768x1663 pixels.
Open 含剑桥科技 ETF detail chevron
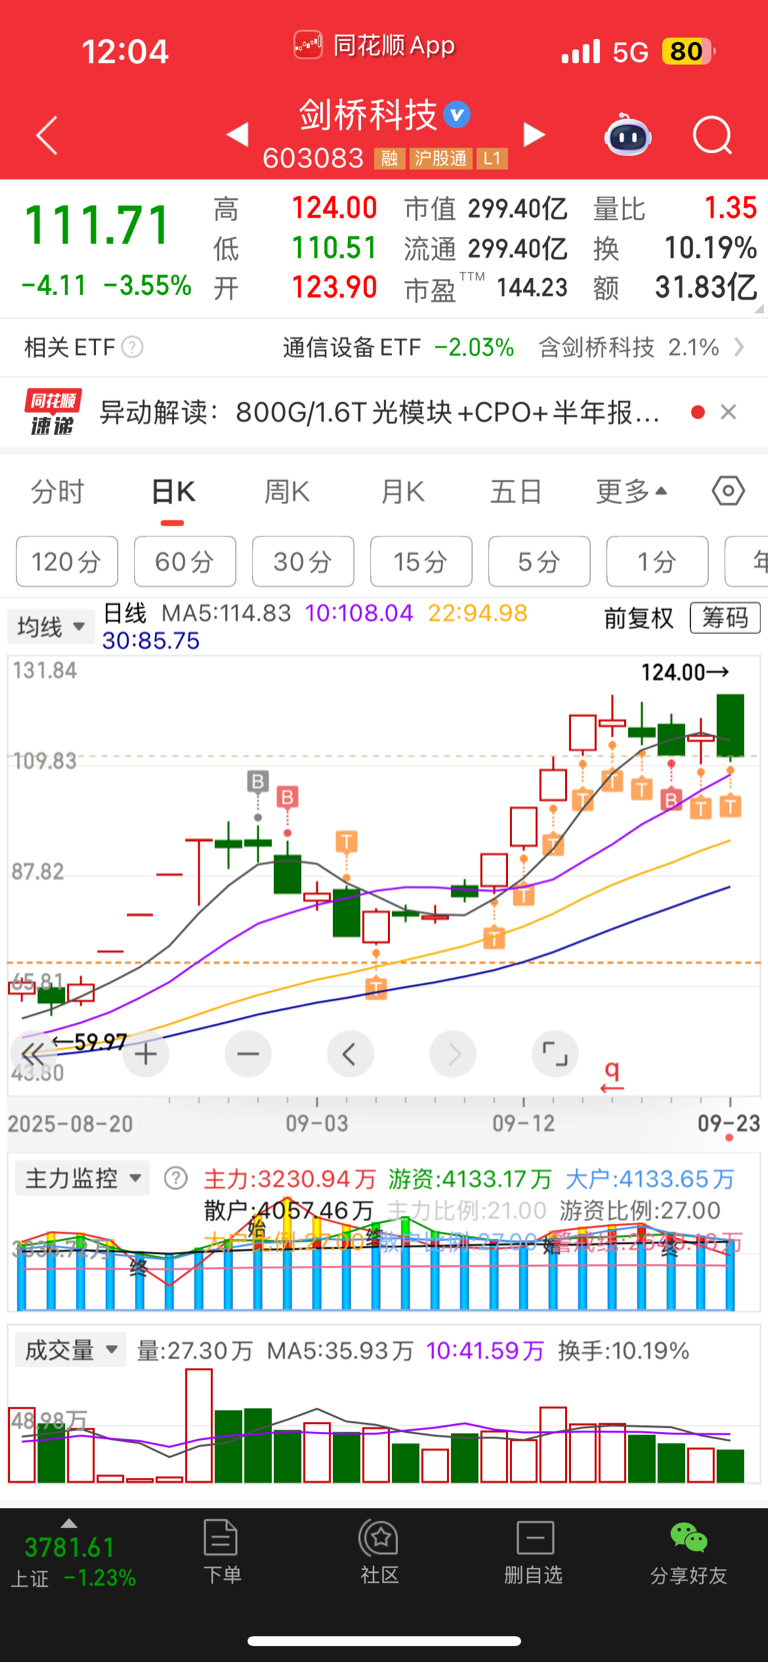click(739, 347)
